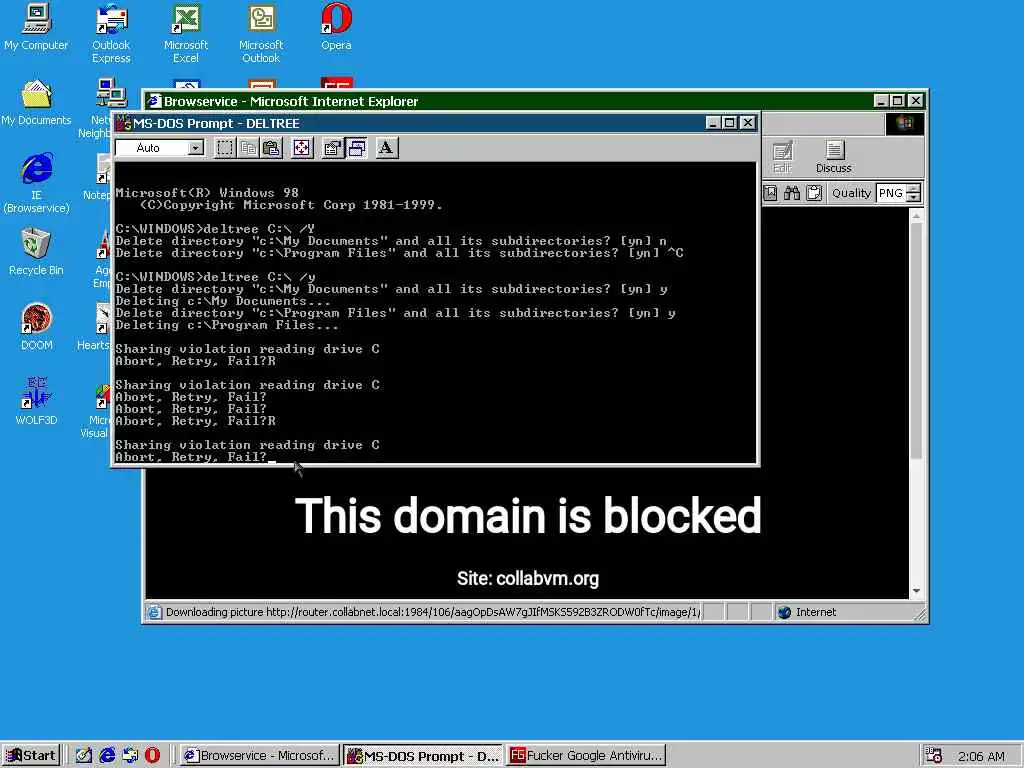
Task: Click the binoculars find icon in Browservice
Action: 792,193
